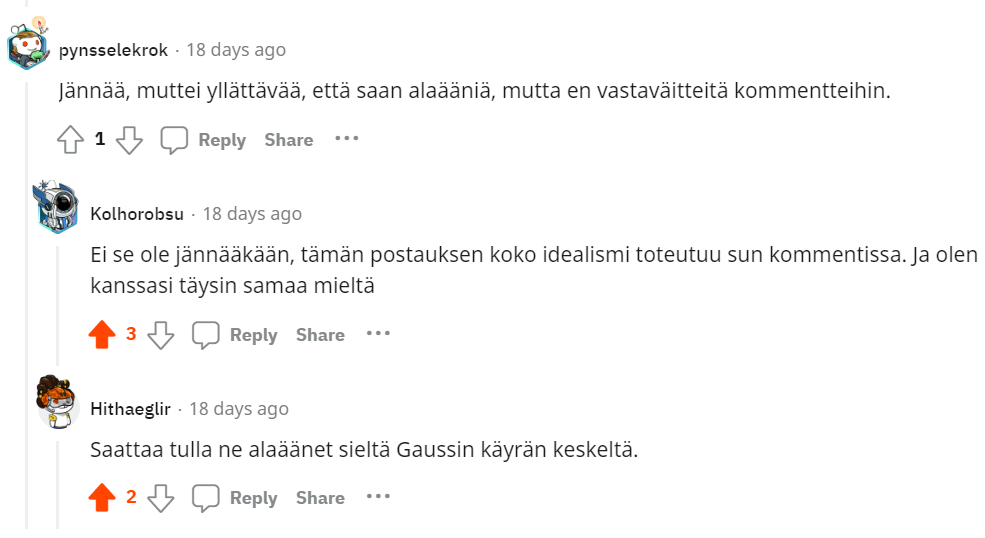Open more options menu on Hithaeglir's comment
This screenshot has width=985, height=538.
pyautogui.click(x=378, y=496)
